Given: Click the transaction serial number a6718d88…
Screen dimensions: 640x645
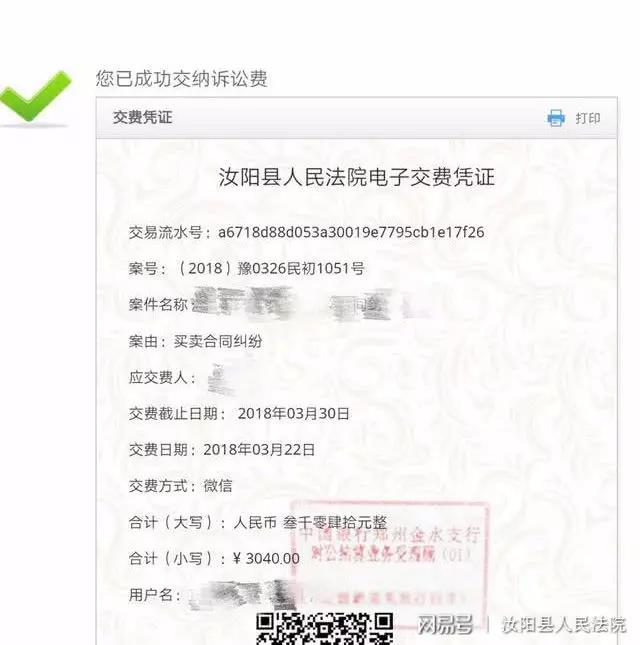Looking at the screenshot, I should click(x=351, y=232).
